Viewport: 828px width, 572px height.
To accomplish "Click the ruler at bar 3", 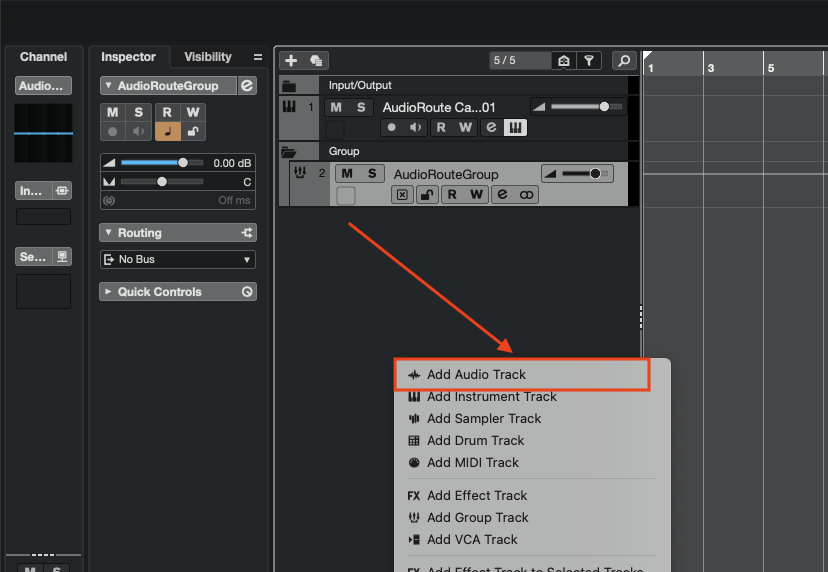I will (x=711, y=68).
